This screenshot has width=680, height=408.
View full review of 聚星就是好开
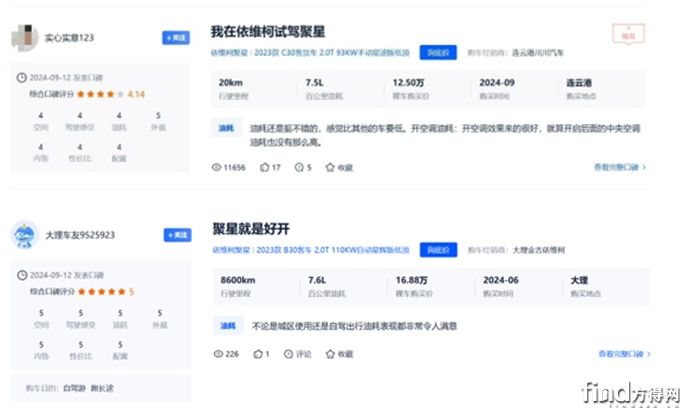click(x=624, y=354)
